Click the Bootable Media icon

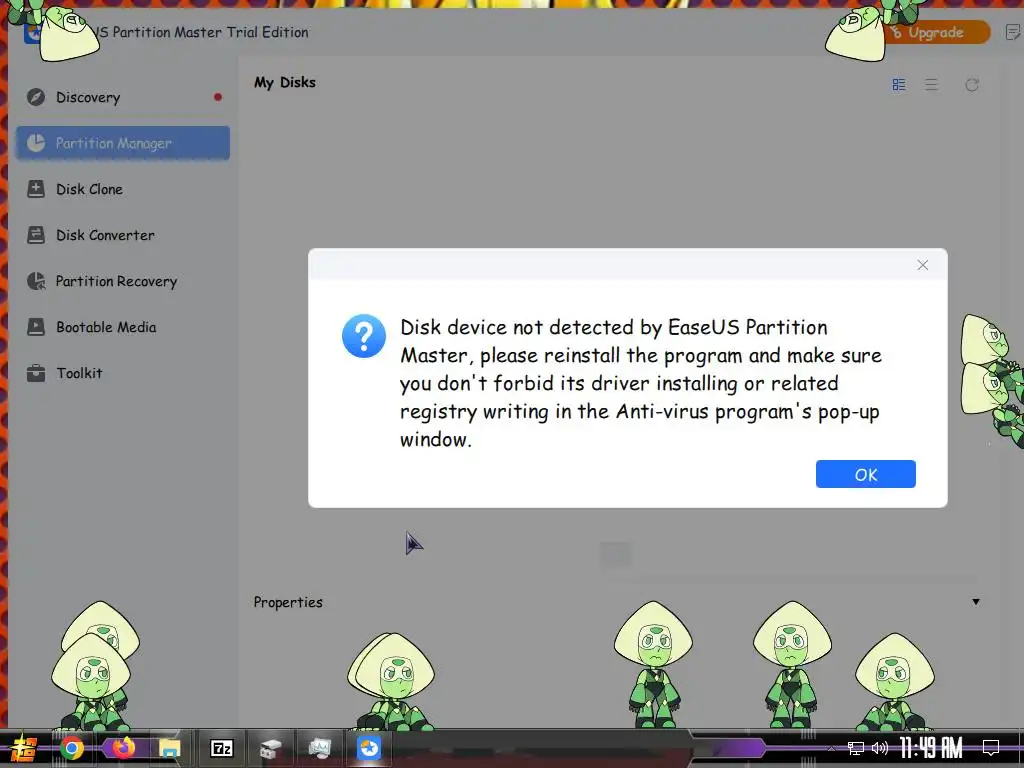36,327
